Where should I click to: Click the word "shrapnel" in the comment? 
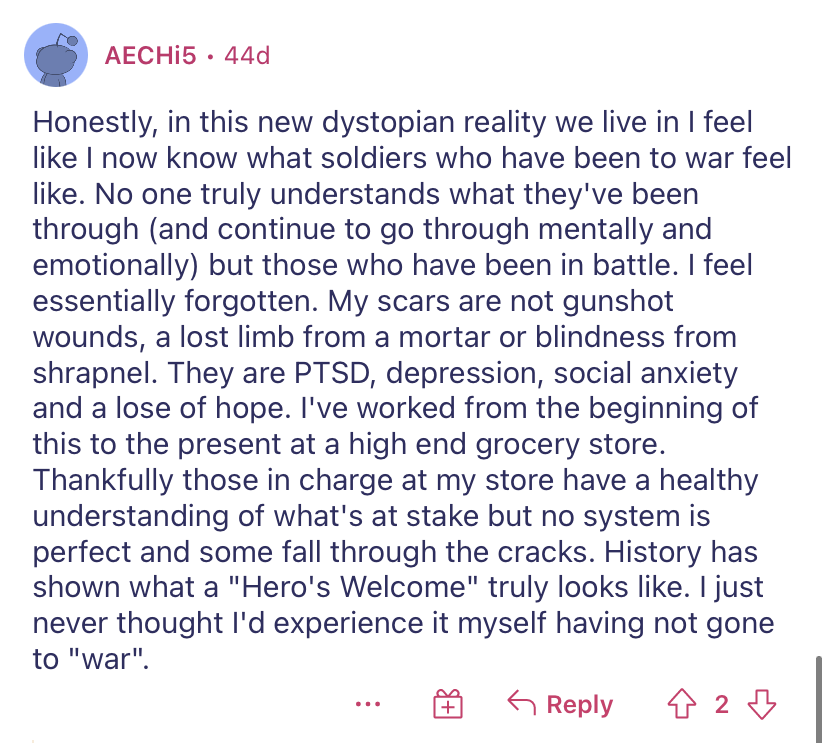click(x=92, y=374)
